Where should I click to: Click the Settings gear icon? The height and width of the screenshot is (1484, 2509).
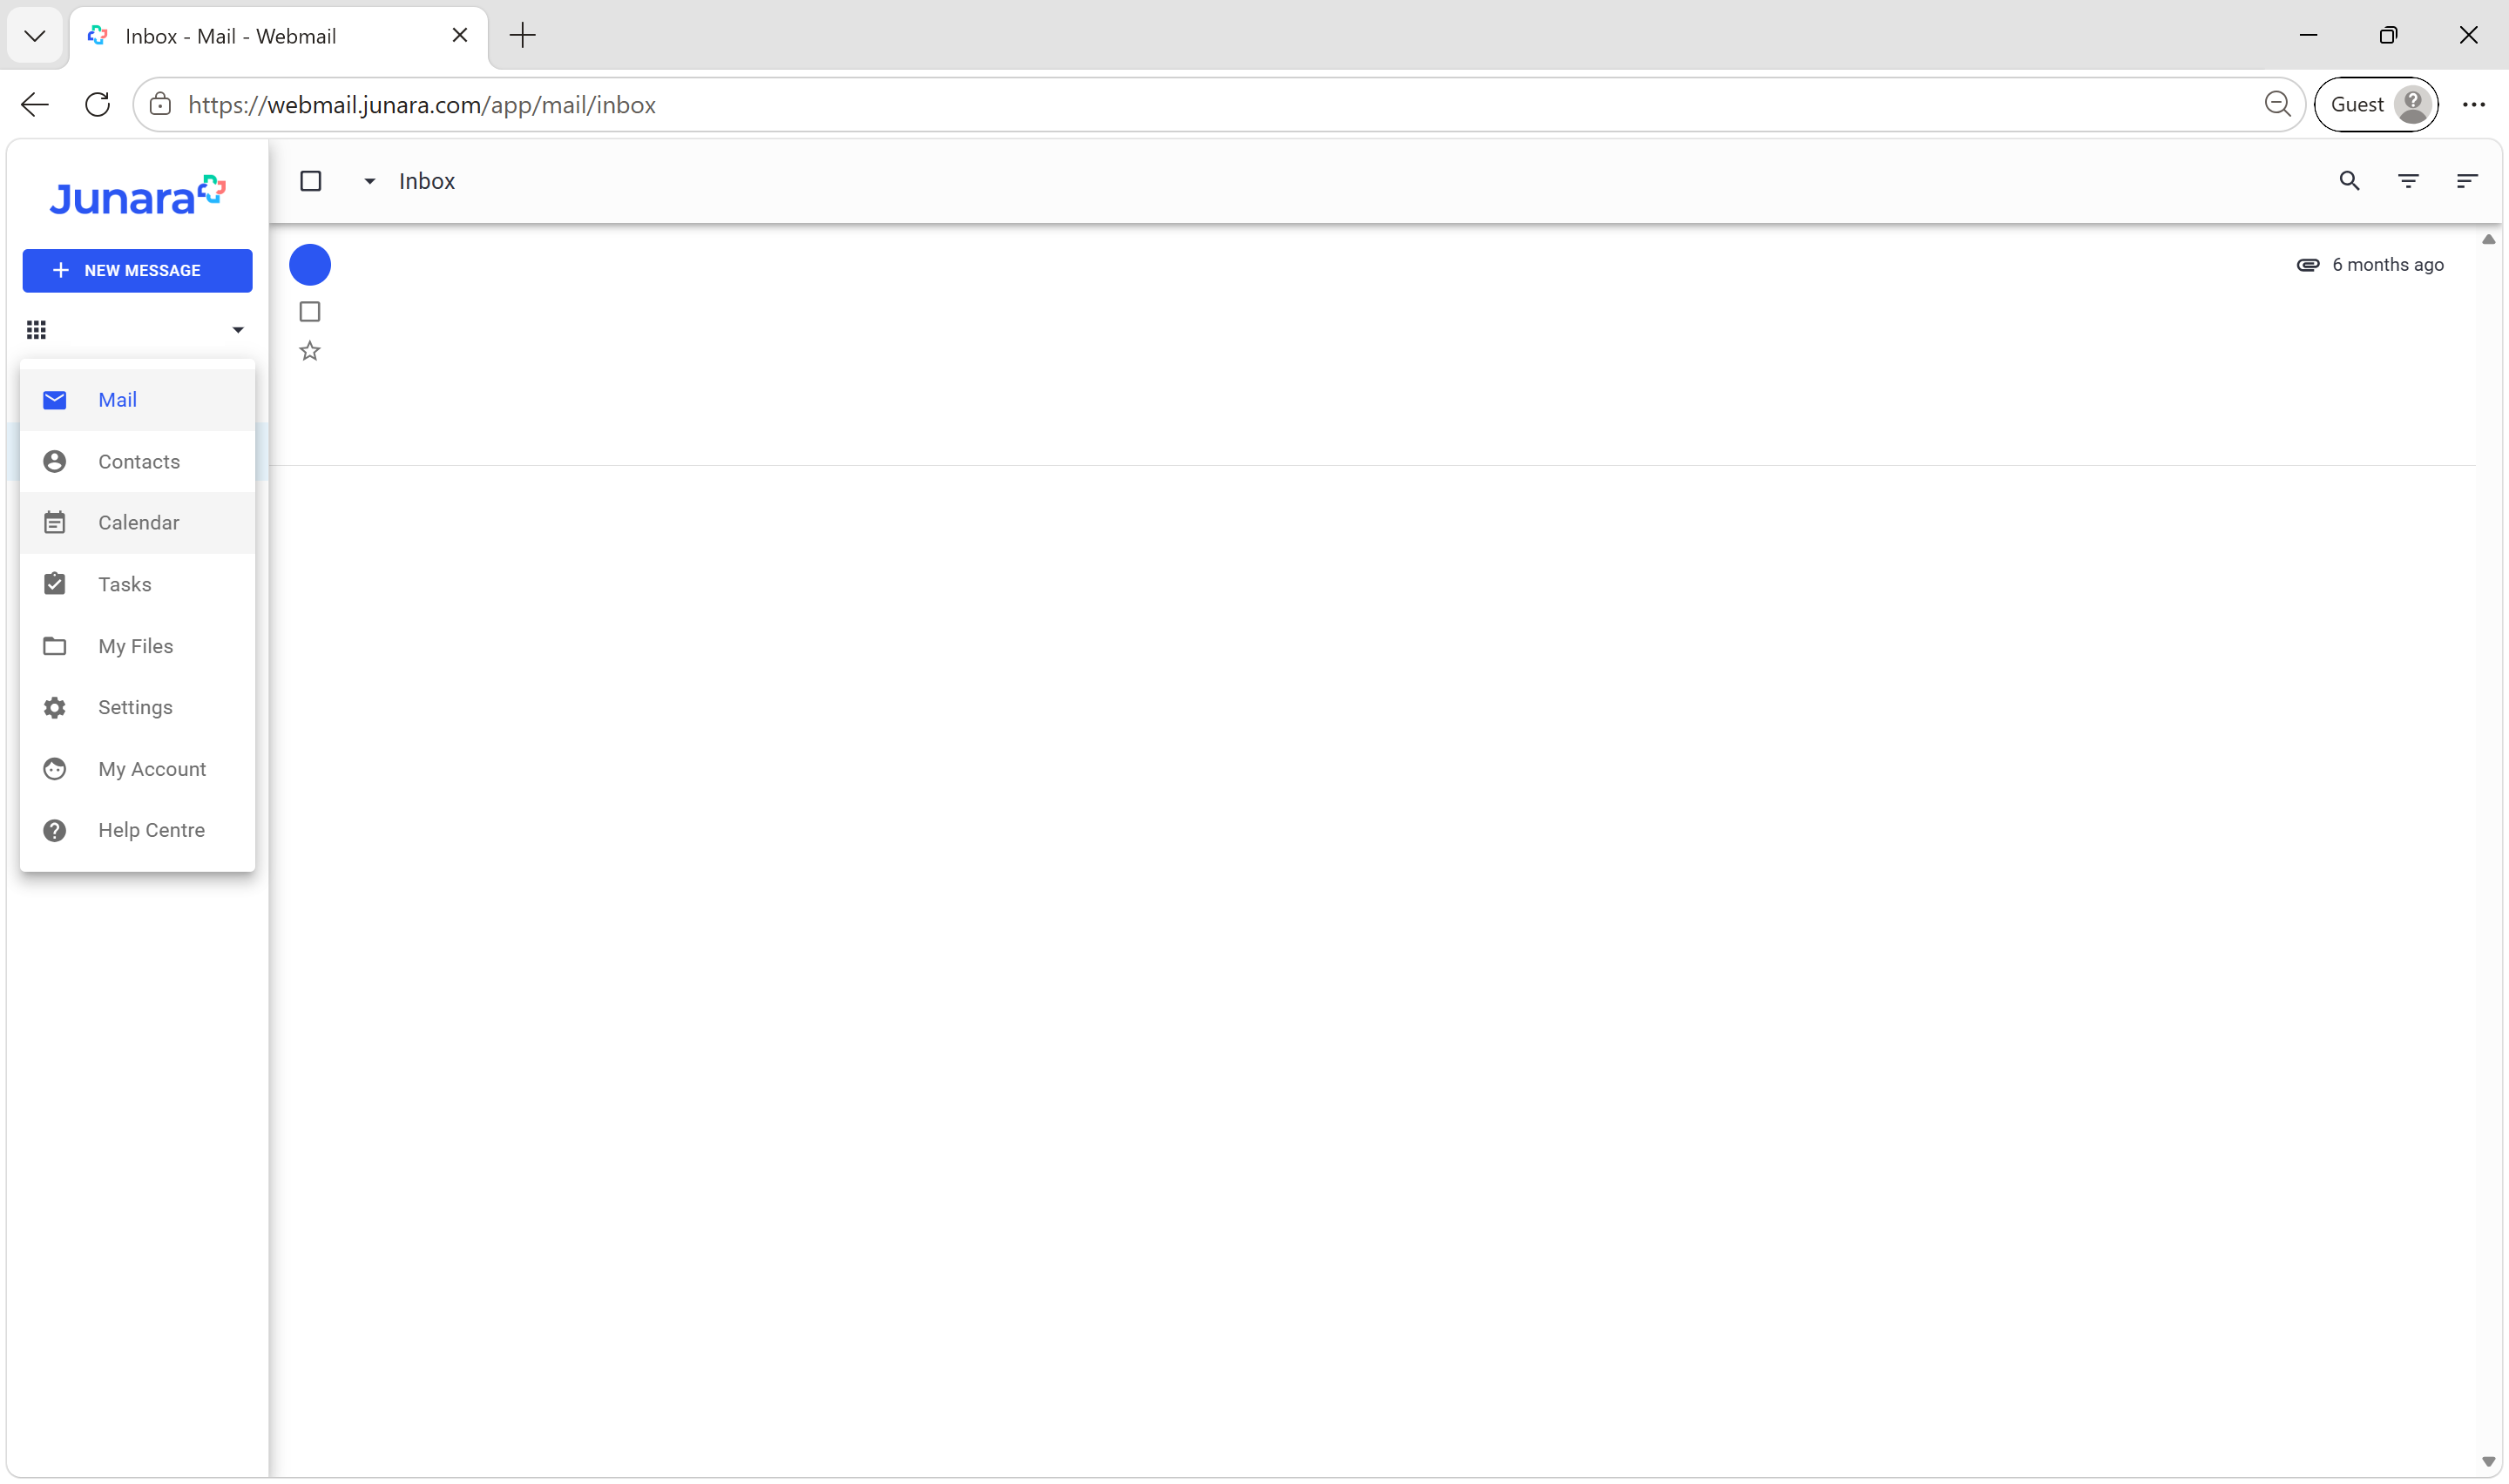(x=55, y=707)
